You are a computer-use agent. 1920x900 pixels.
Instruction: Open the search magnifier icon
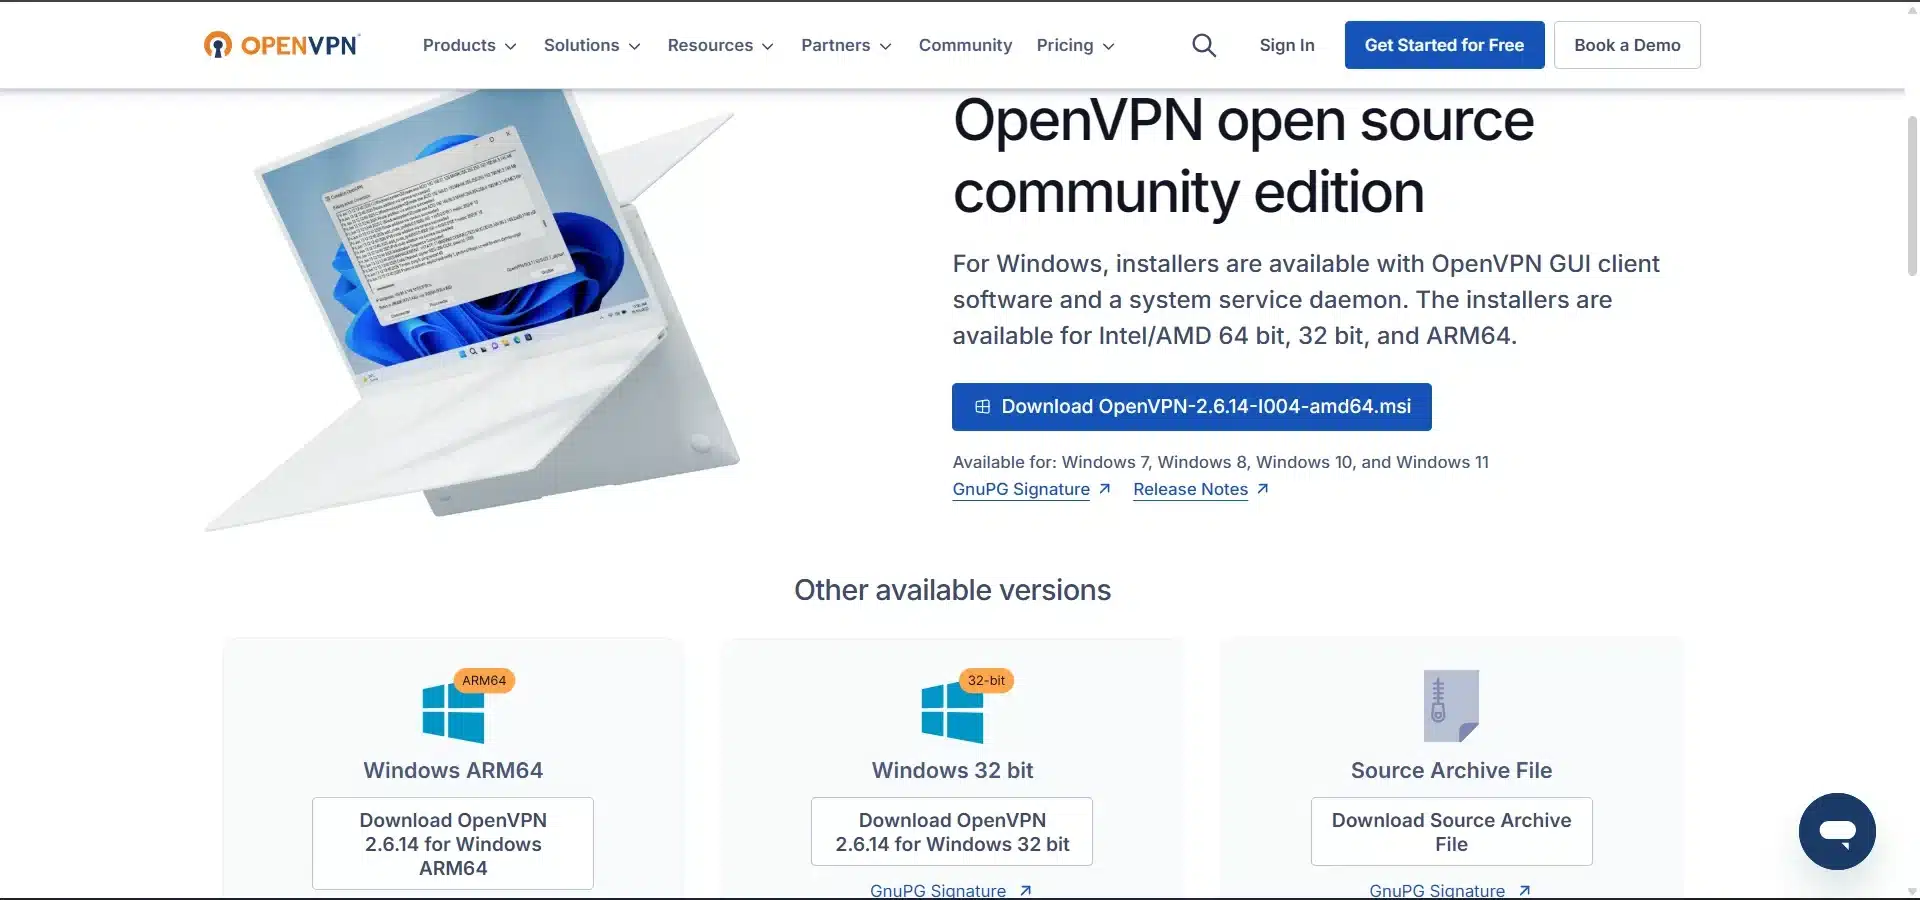point(1204,45)
